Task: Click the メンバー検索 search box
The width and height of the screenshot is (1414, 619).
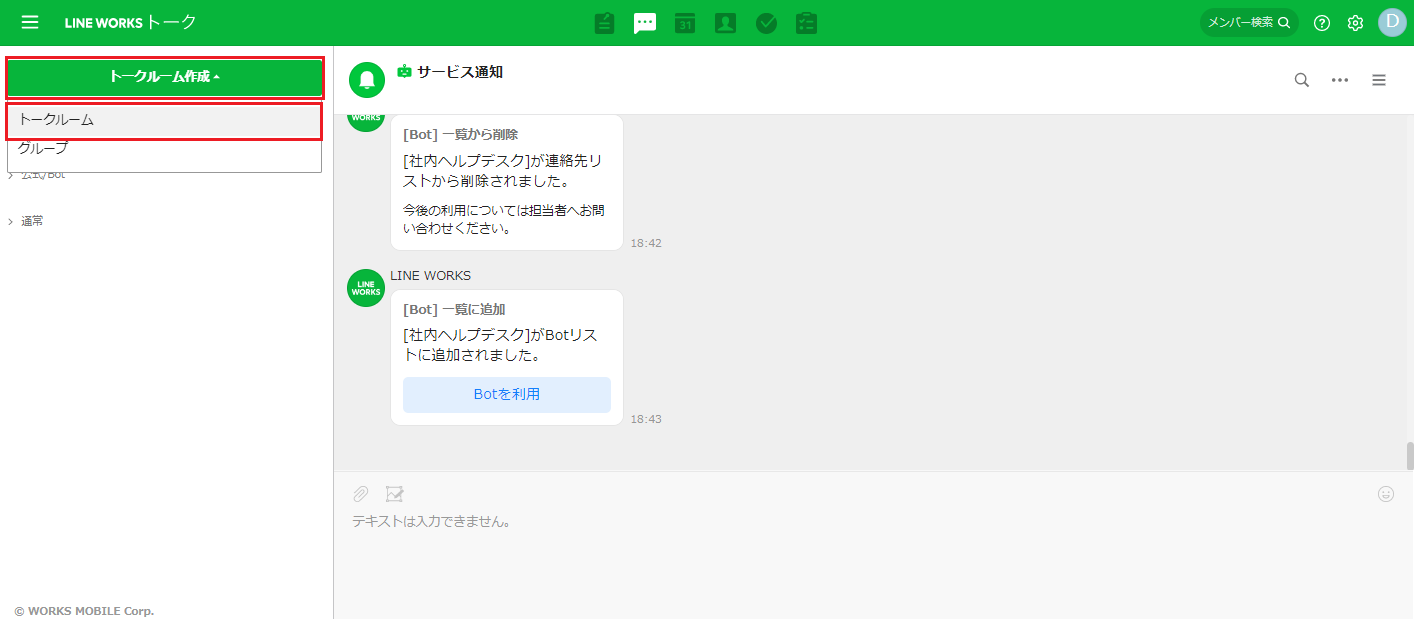Action: pos(1249,23)
